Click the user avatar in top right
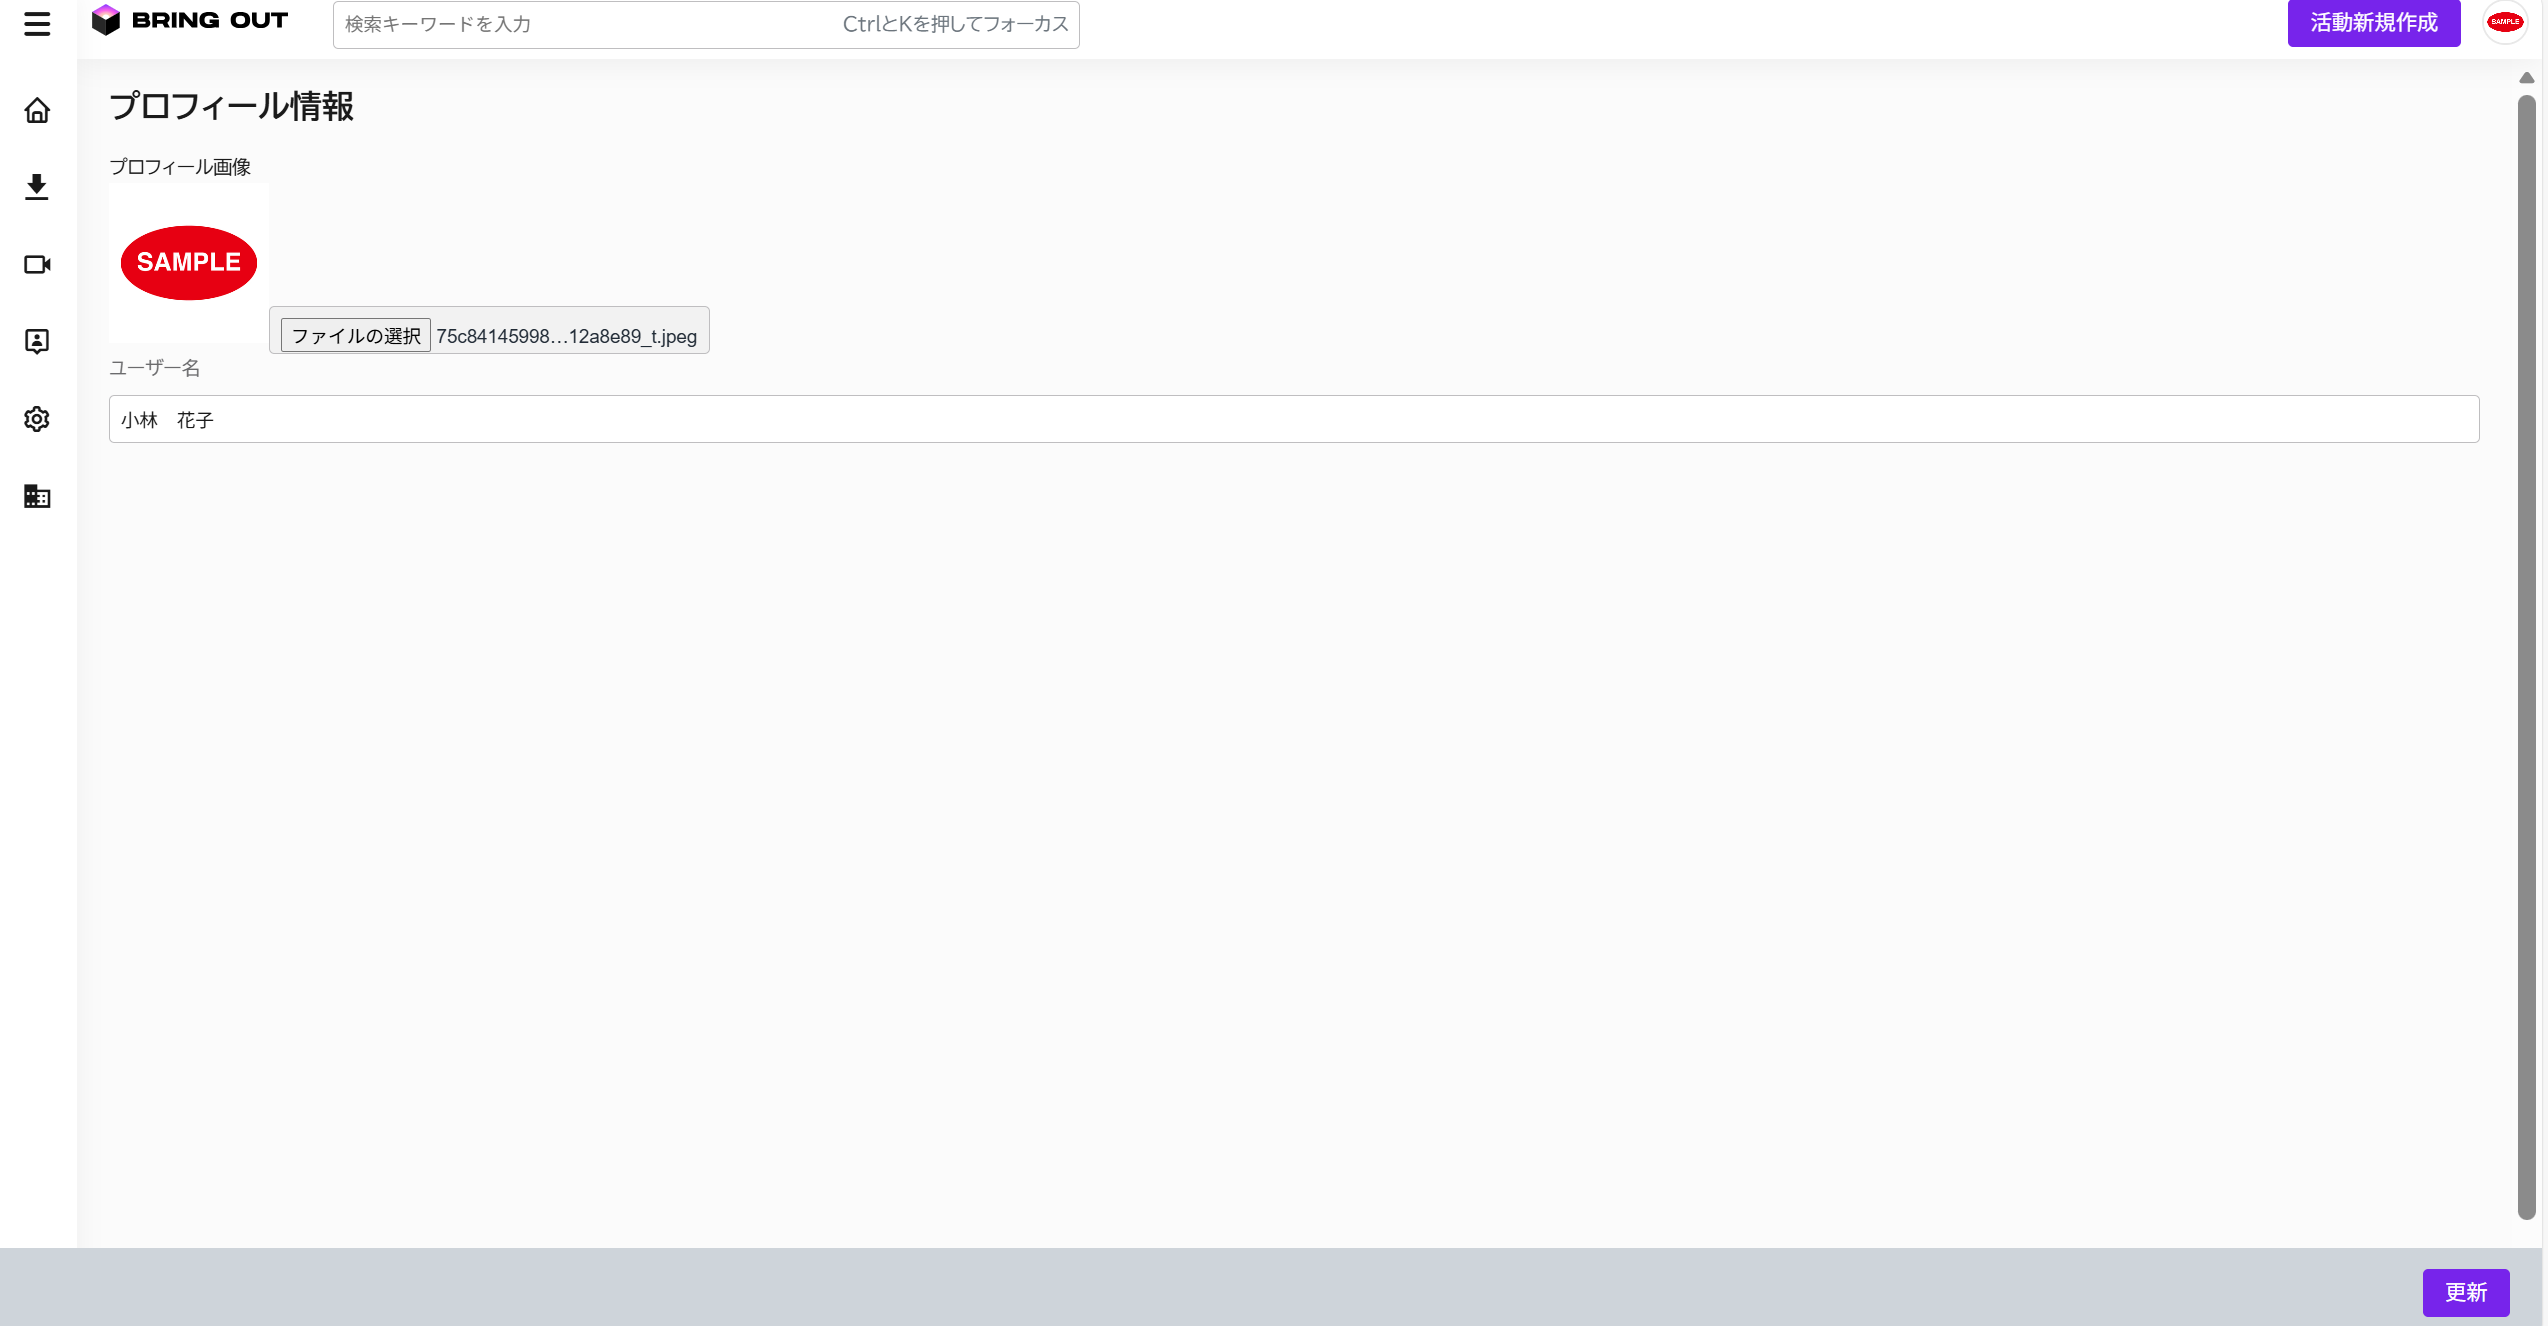The height and width of the screenshot is (1326, 2548). tap(2505, 22)
